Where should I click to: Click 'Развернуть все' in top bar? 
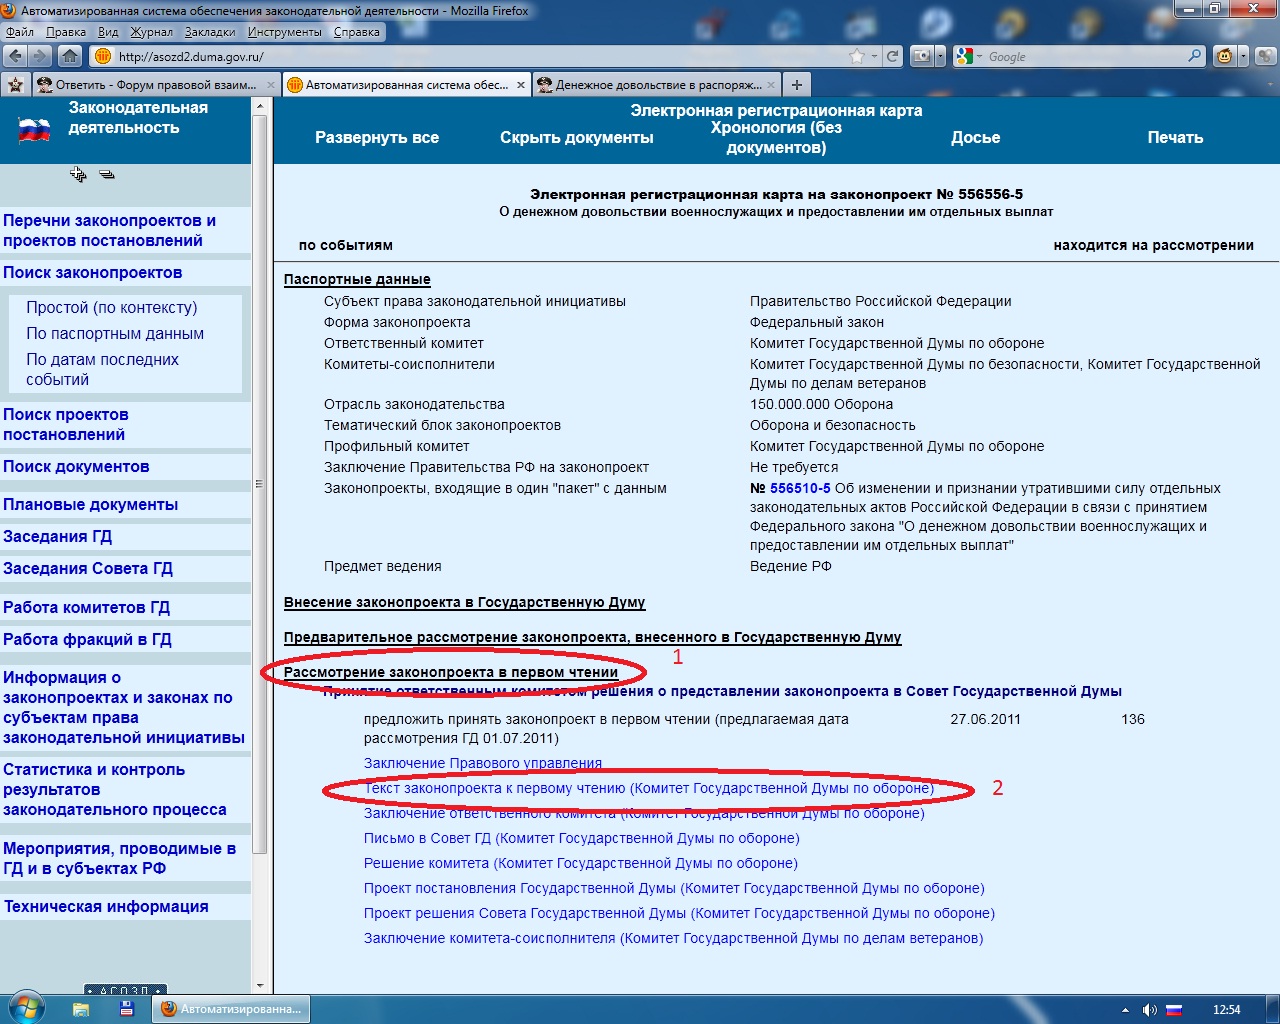coord(377,137)
